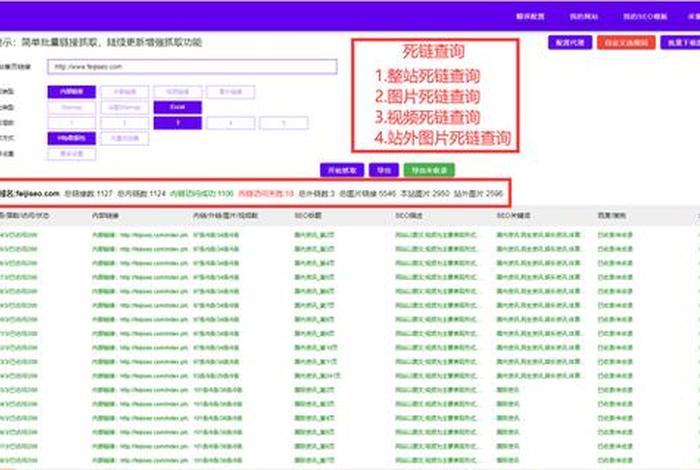Click the purple proxy configuration button
This screenshot has width=700, height=470.
[570, 42]
